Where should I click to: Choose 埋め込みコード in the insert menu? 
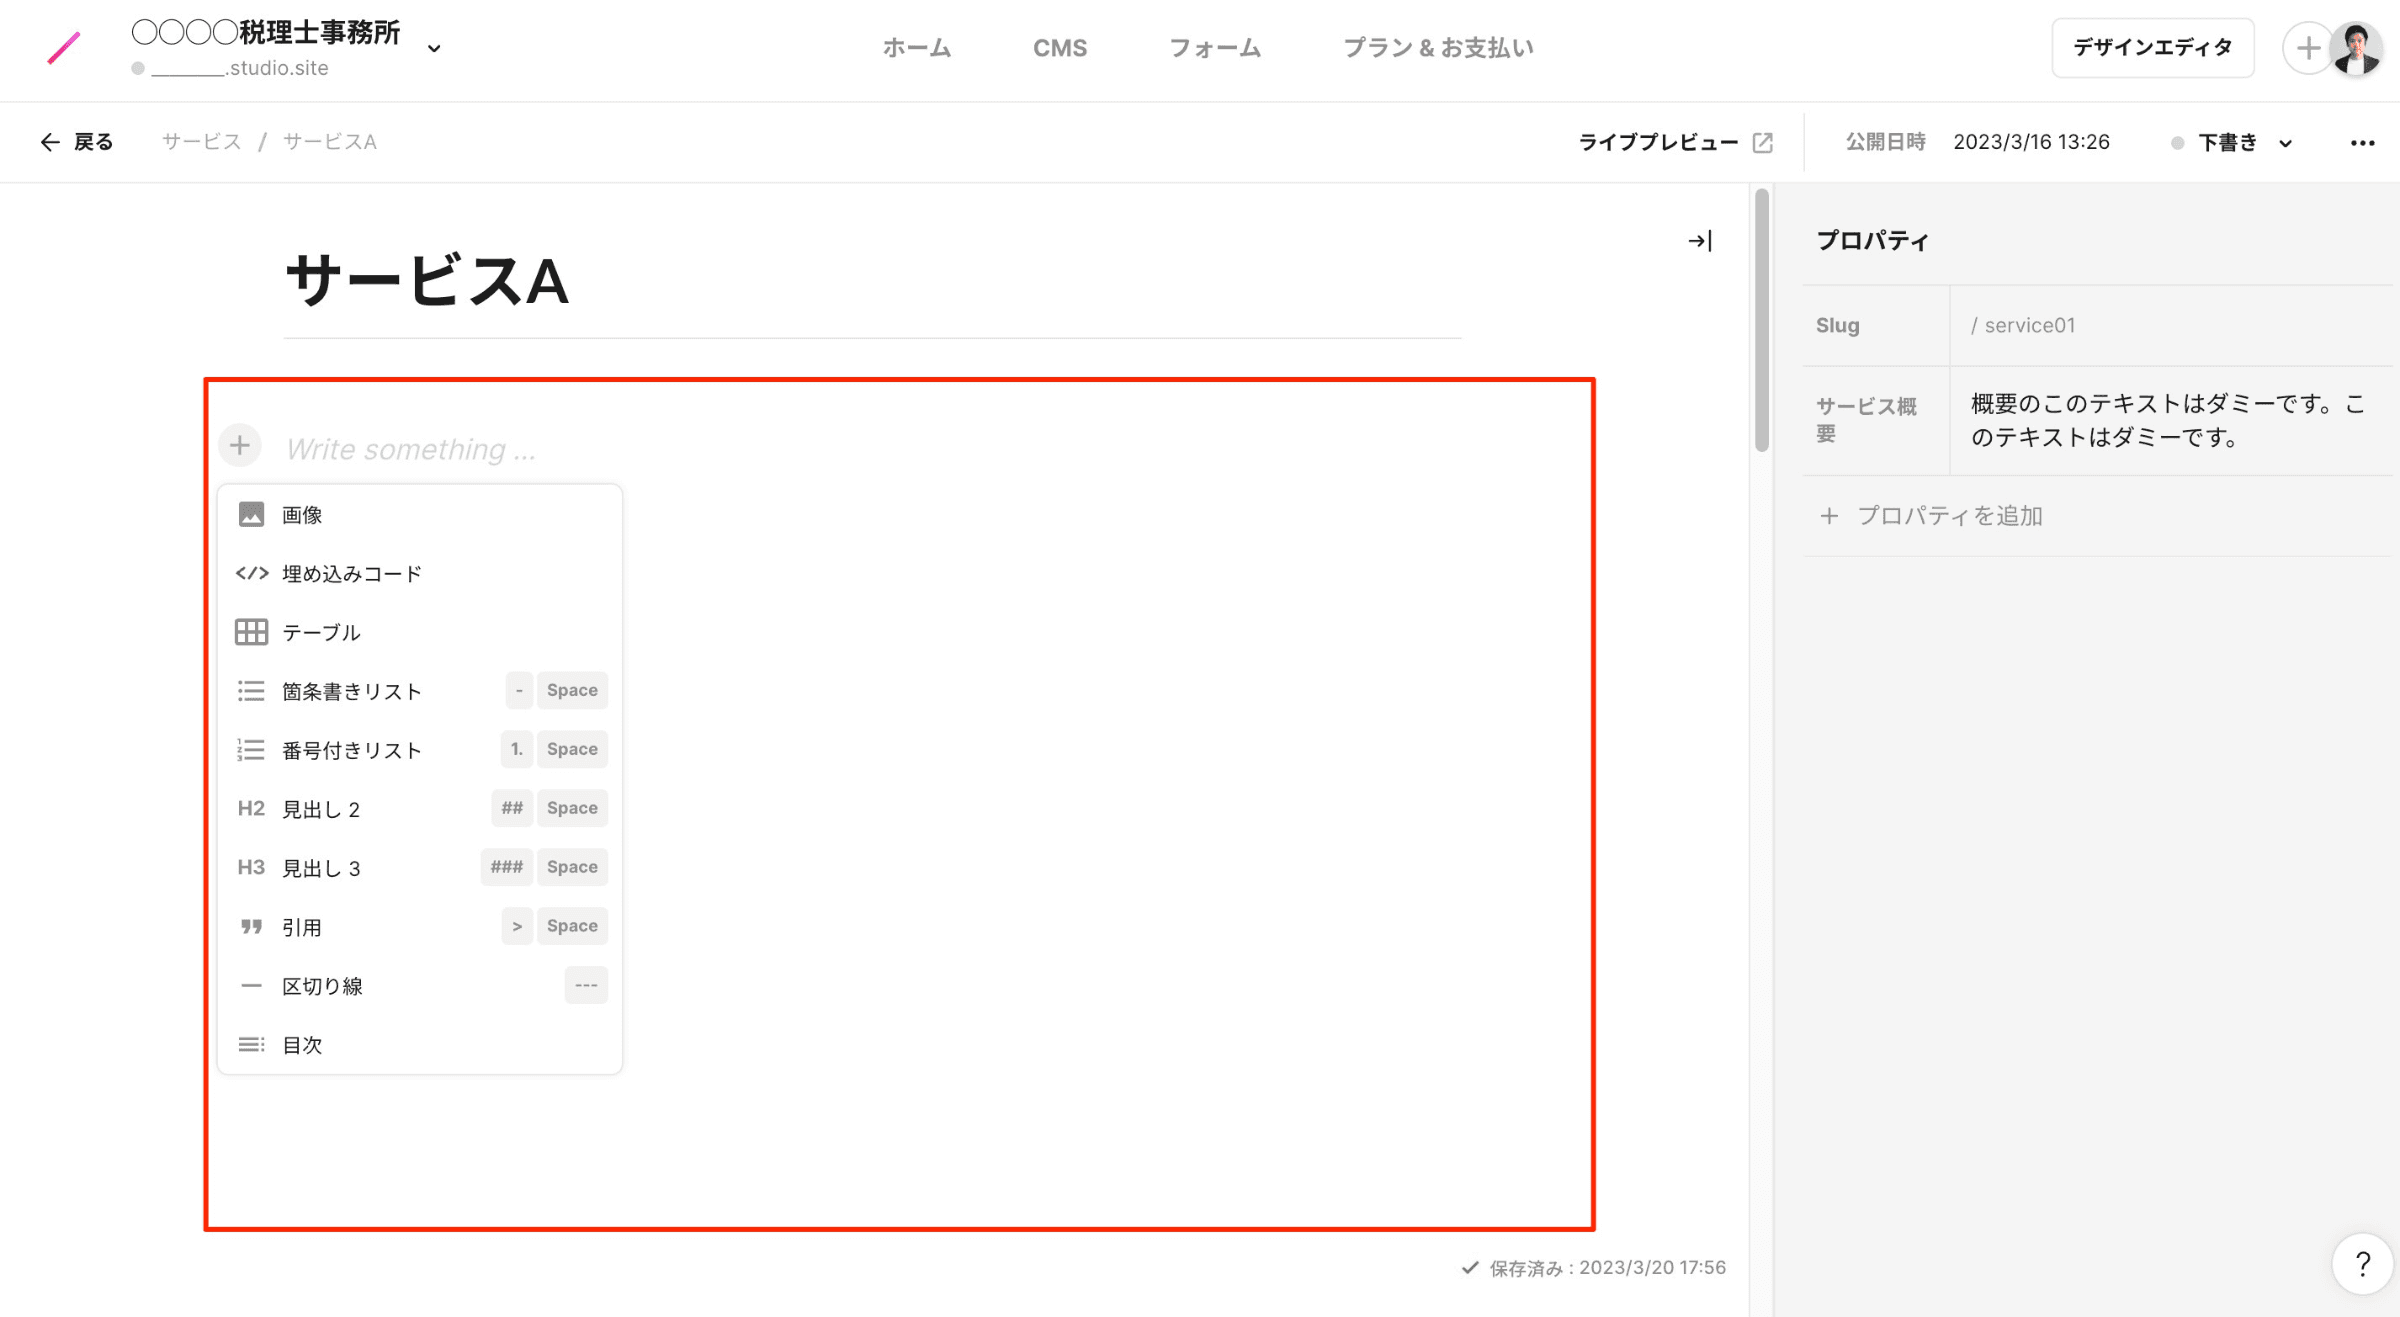[351, 574]
